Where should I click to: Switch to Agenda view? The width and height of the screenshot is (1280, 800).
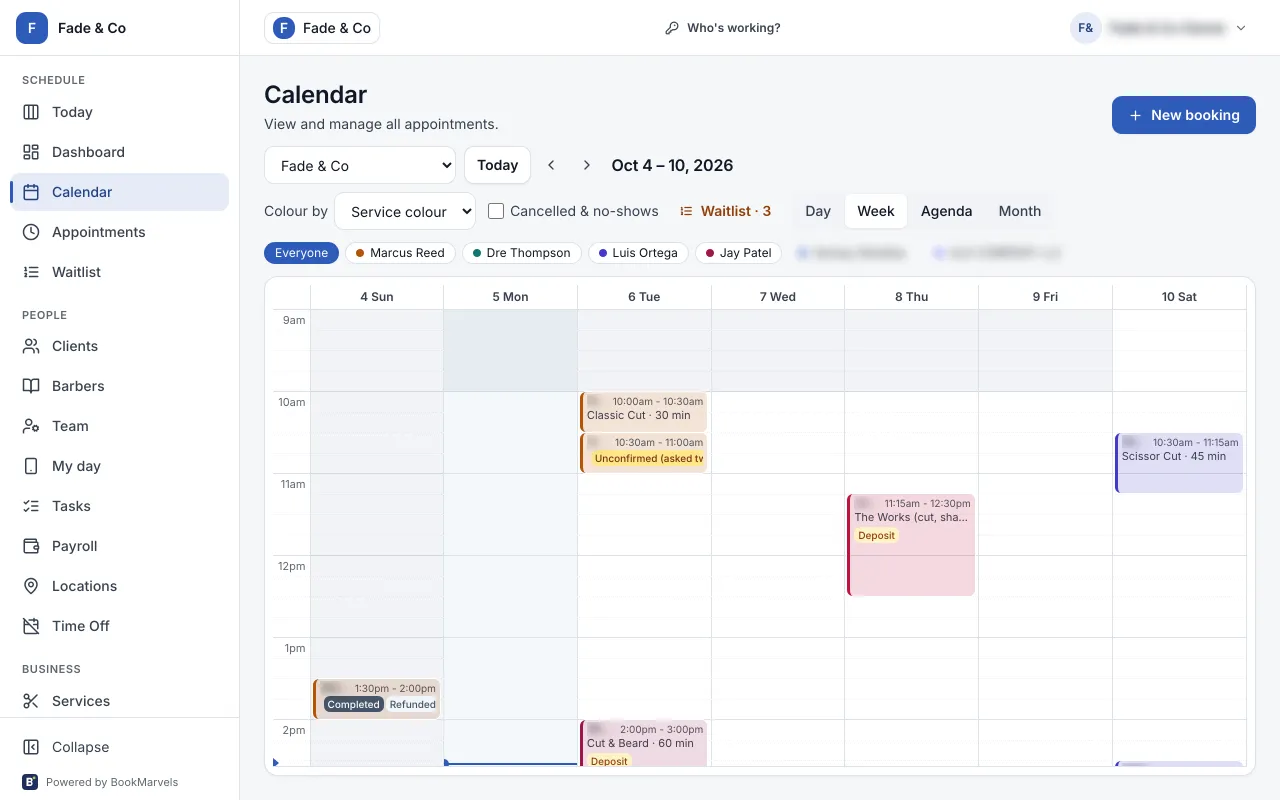point(946,211)
